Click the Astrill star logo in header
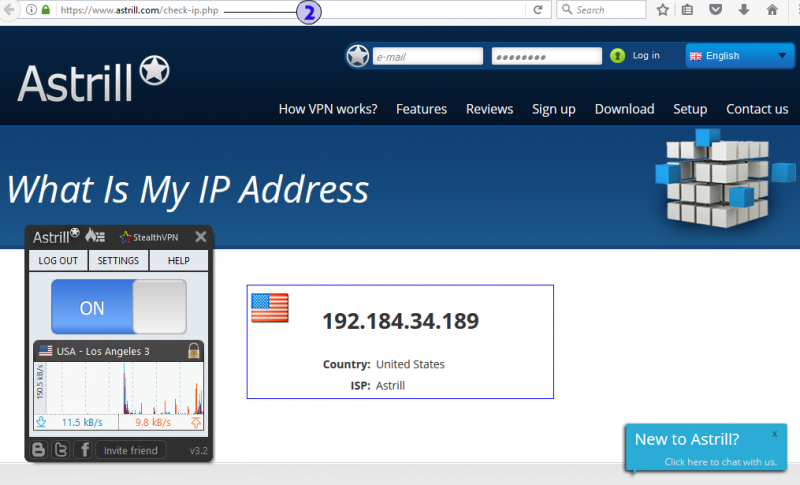 coord(155,70)
